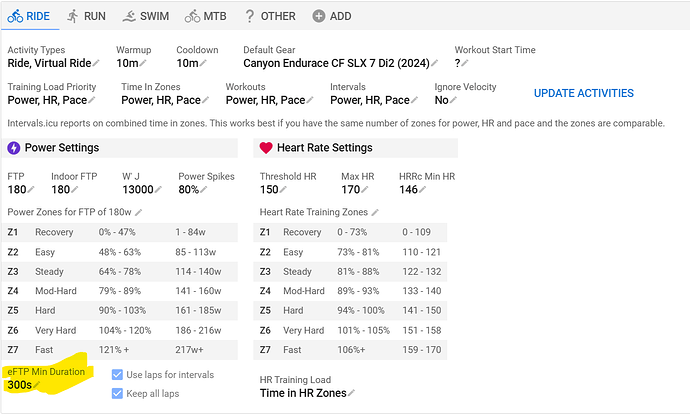Switch to the RUN tab
The image size is (690, 414).
(86, 16)
